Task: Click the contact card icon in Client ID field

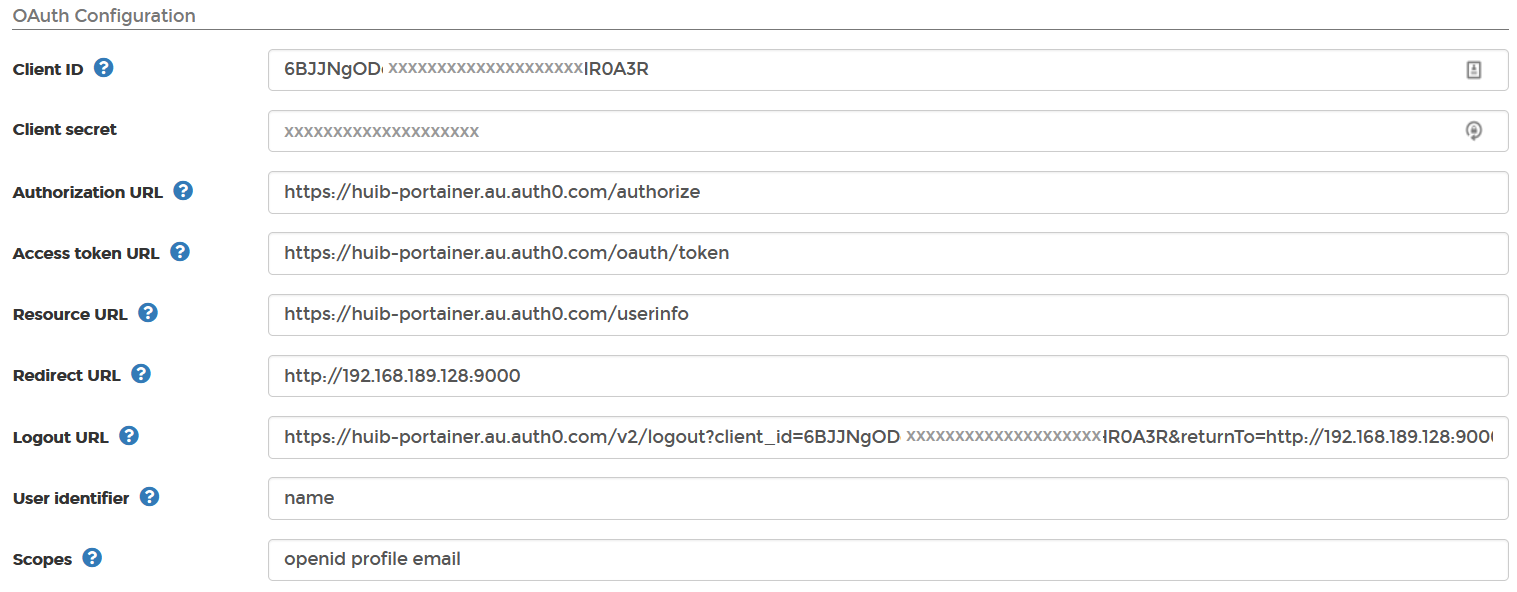Action: pos(1473,69)
